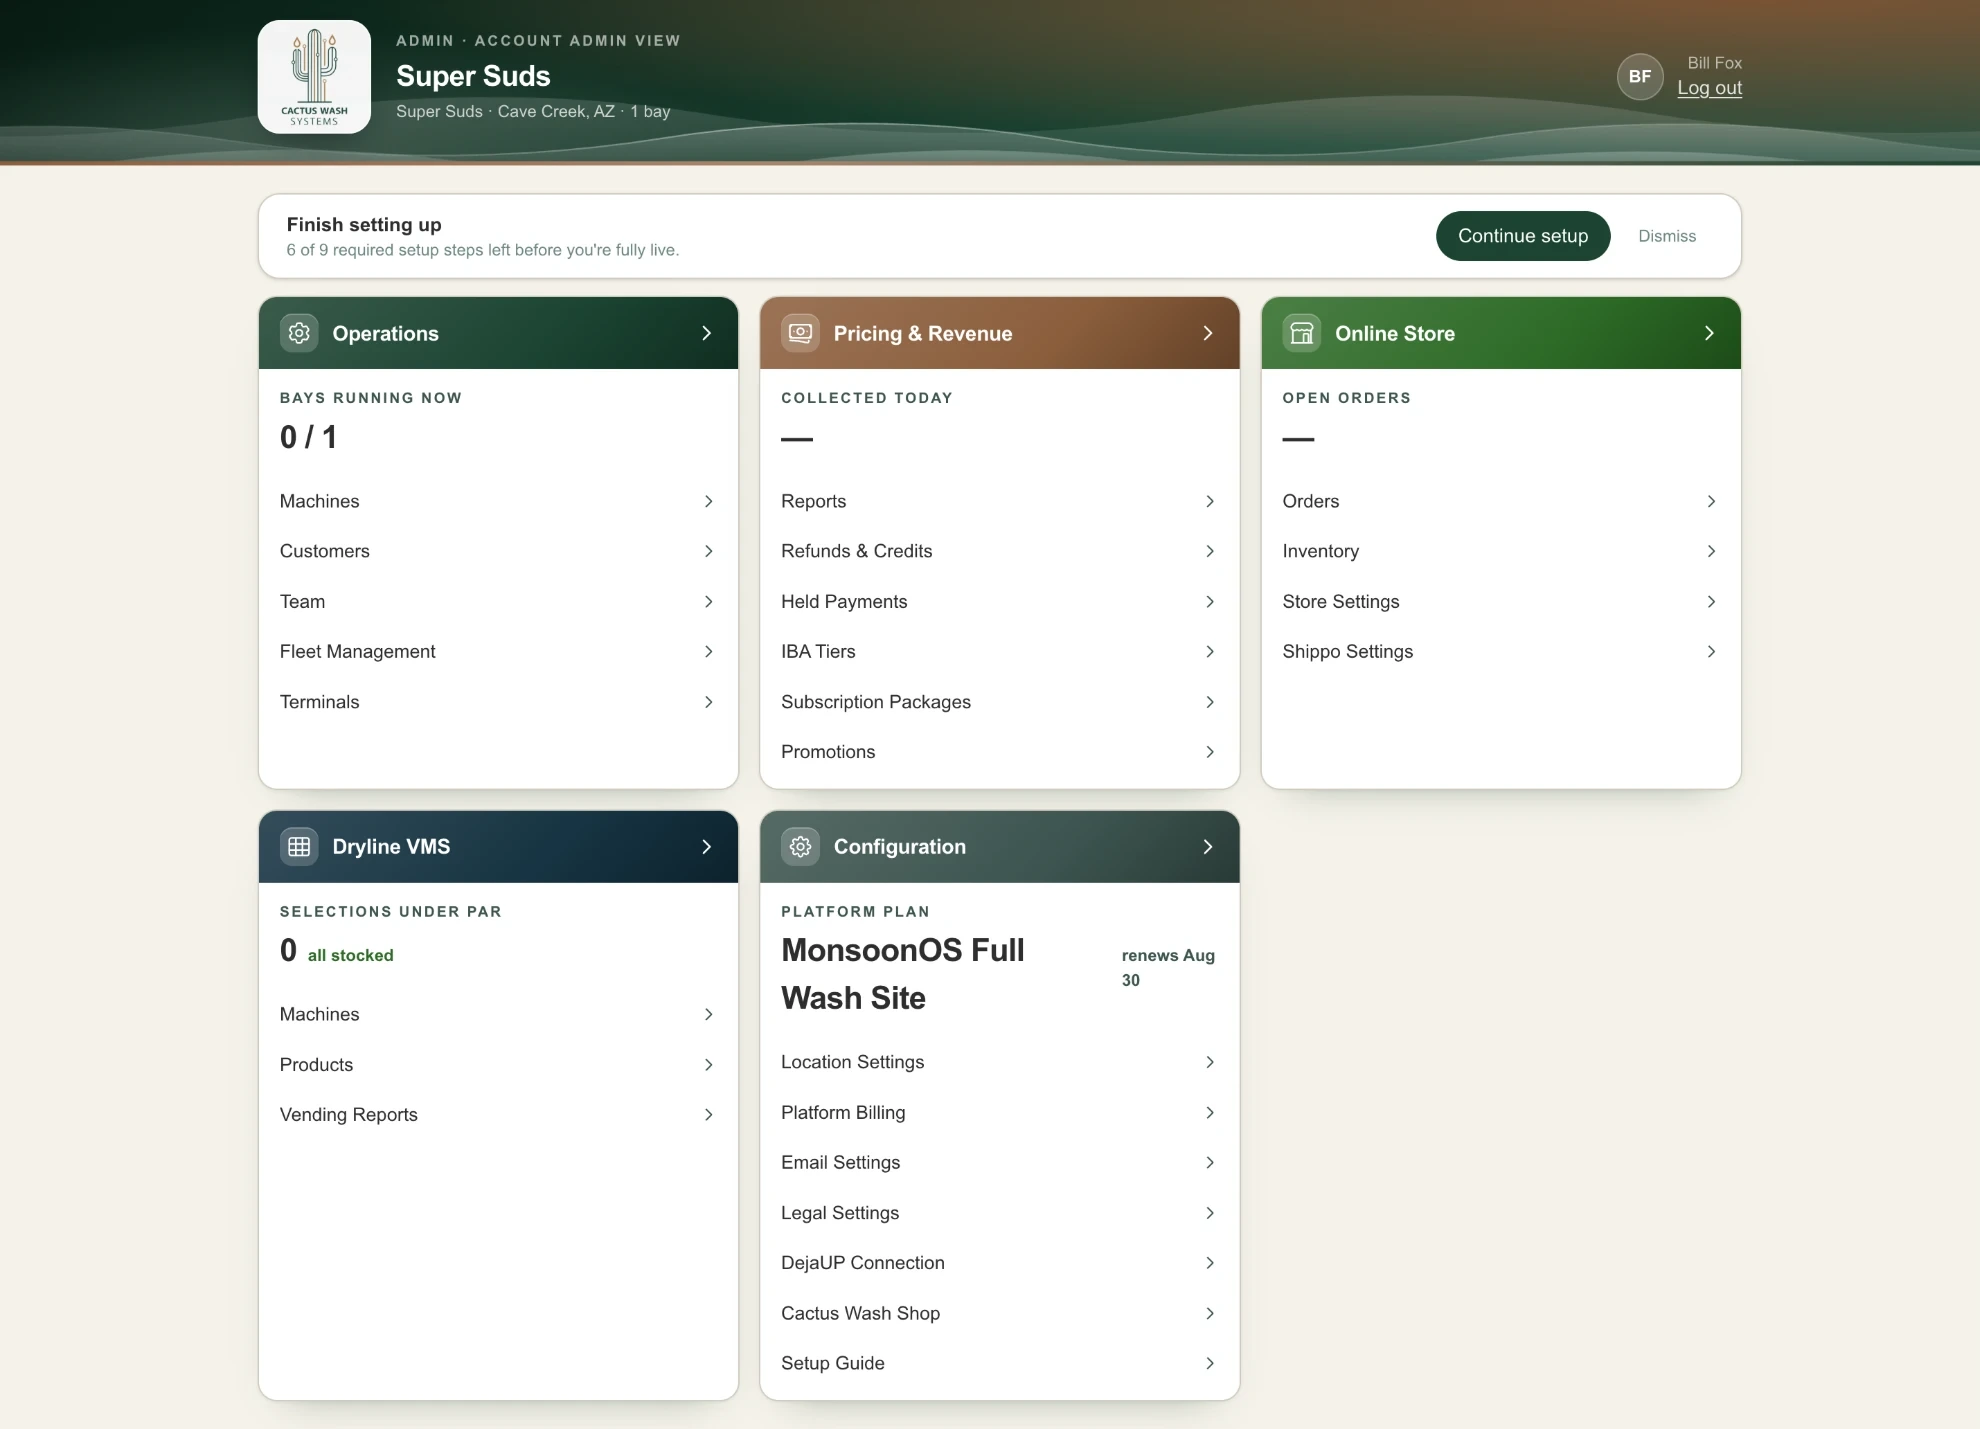The height and width of the screenshot is (1429, 1980).
Task: Open Location Settings
Action: [1000, 1062]
